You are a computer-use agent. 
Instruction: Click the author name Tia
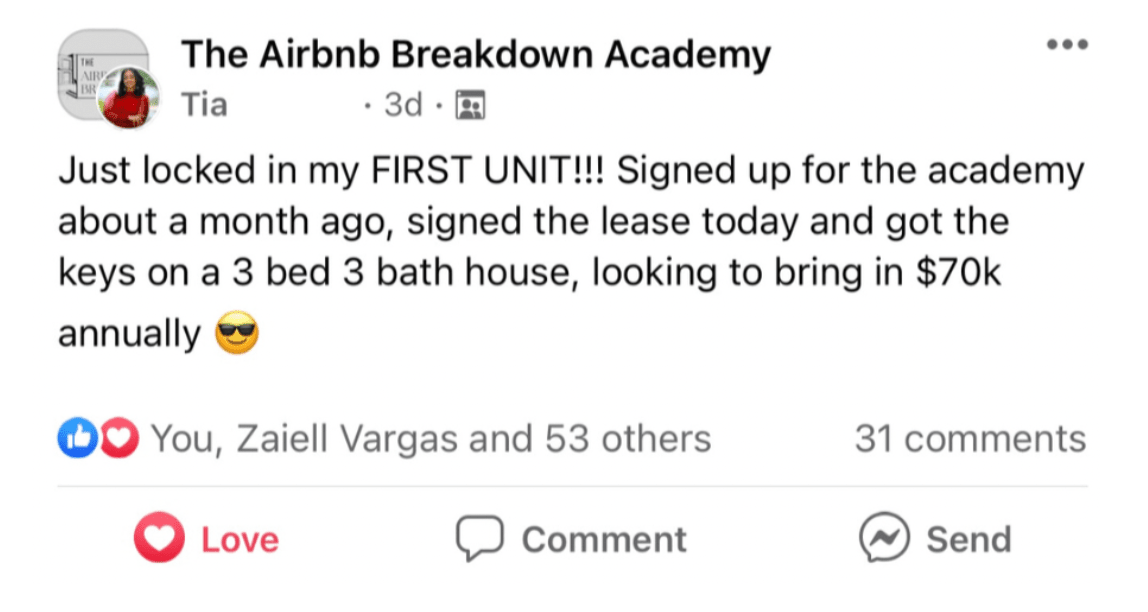(204, 104)
